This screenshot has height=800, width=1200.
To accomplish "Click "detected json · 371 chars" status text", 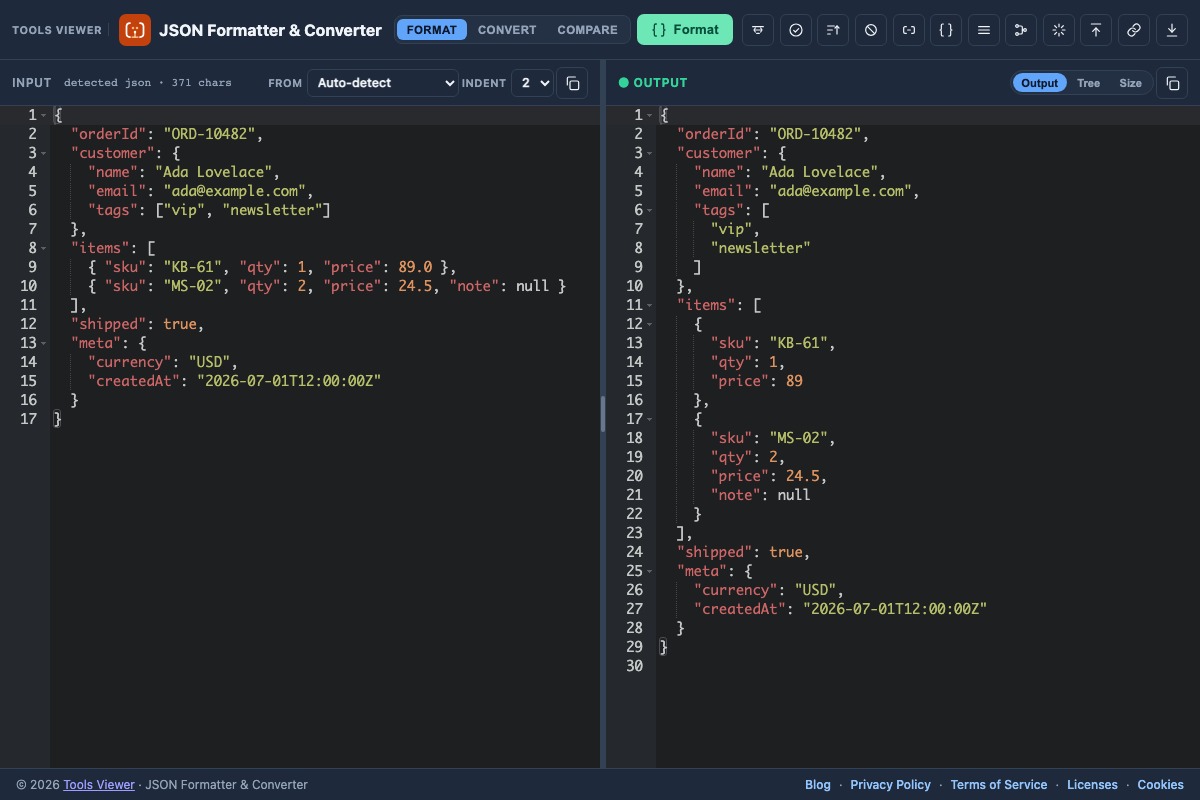I will tap(147, 83).
